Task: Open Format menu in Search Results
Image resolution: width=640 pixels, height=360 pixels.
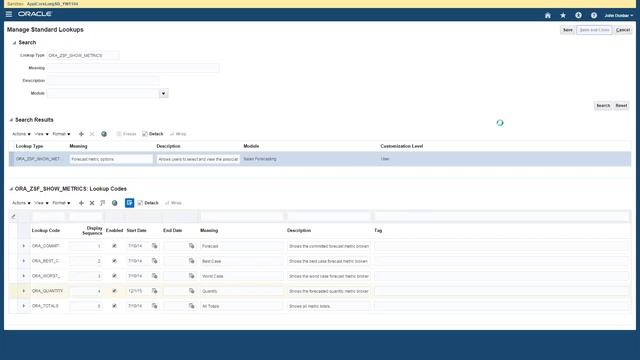Action: [x=61, y=134]
